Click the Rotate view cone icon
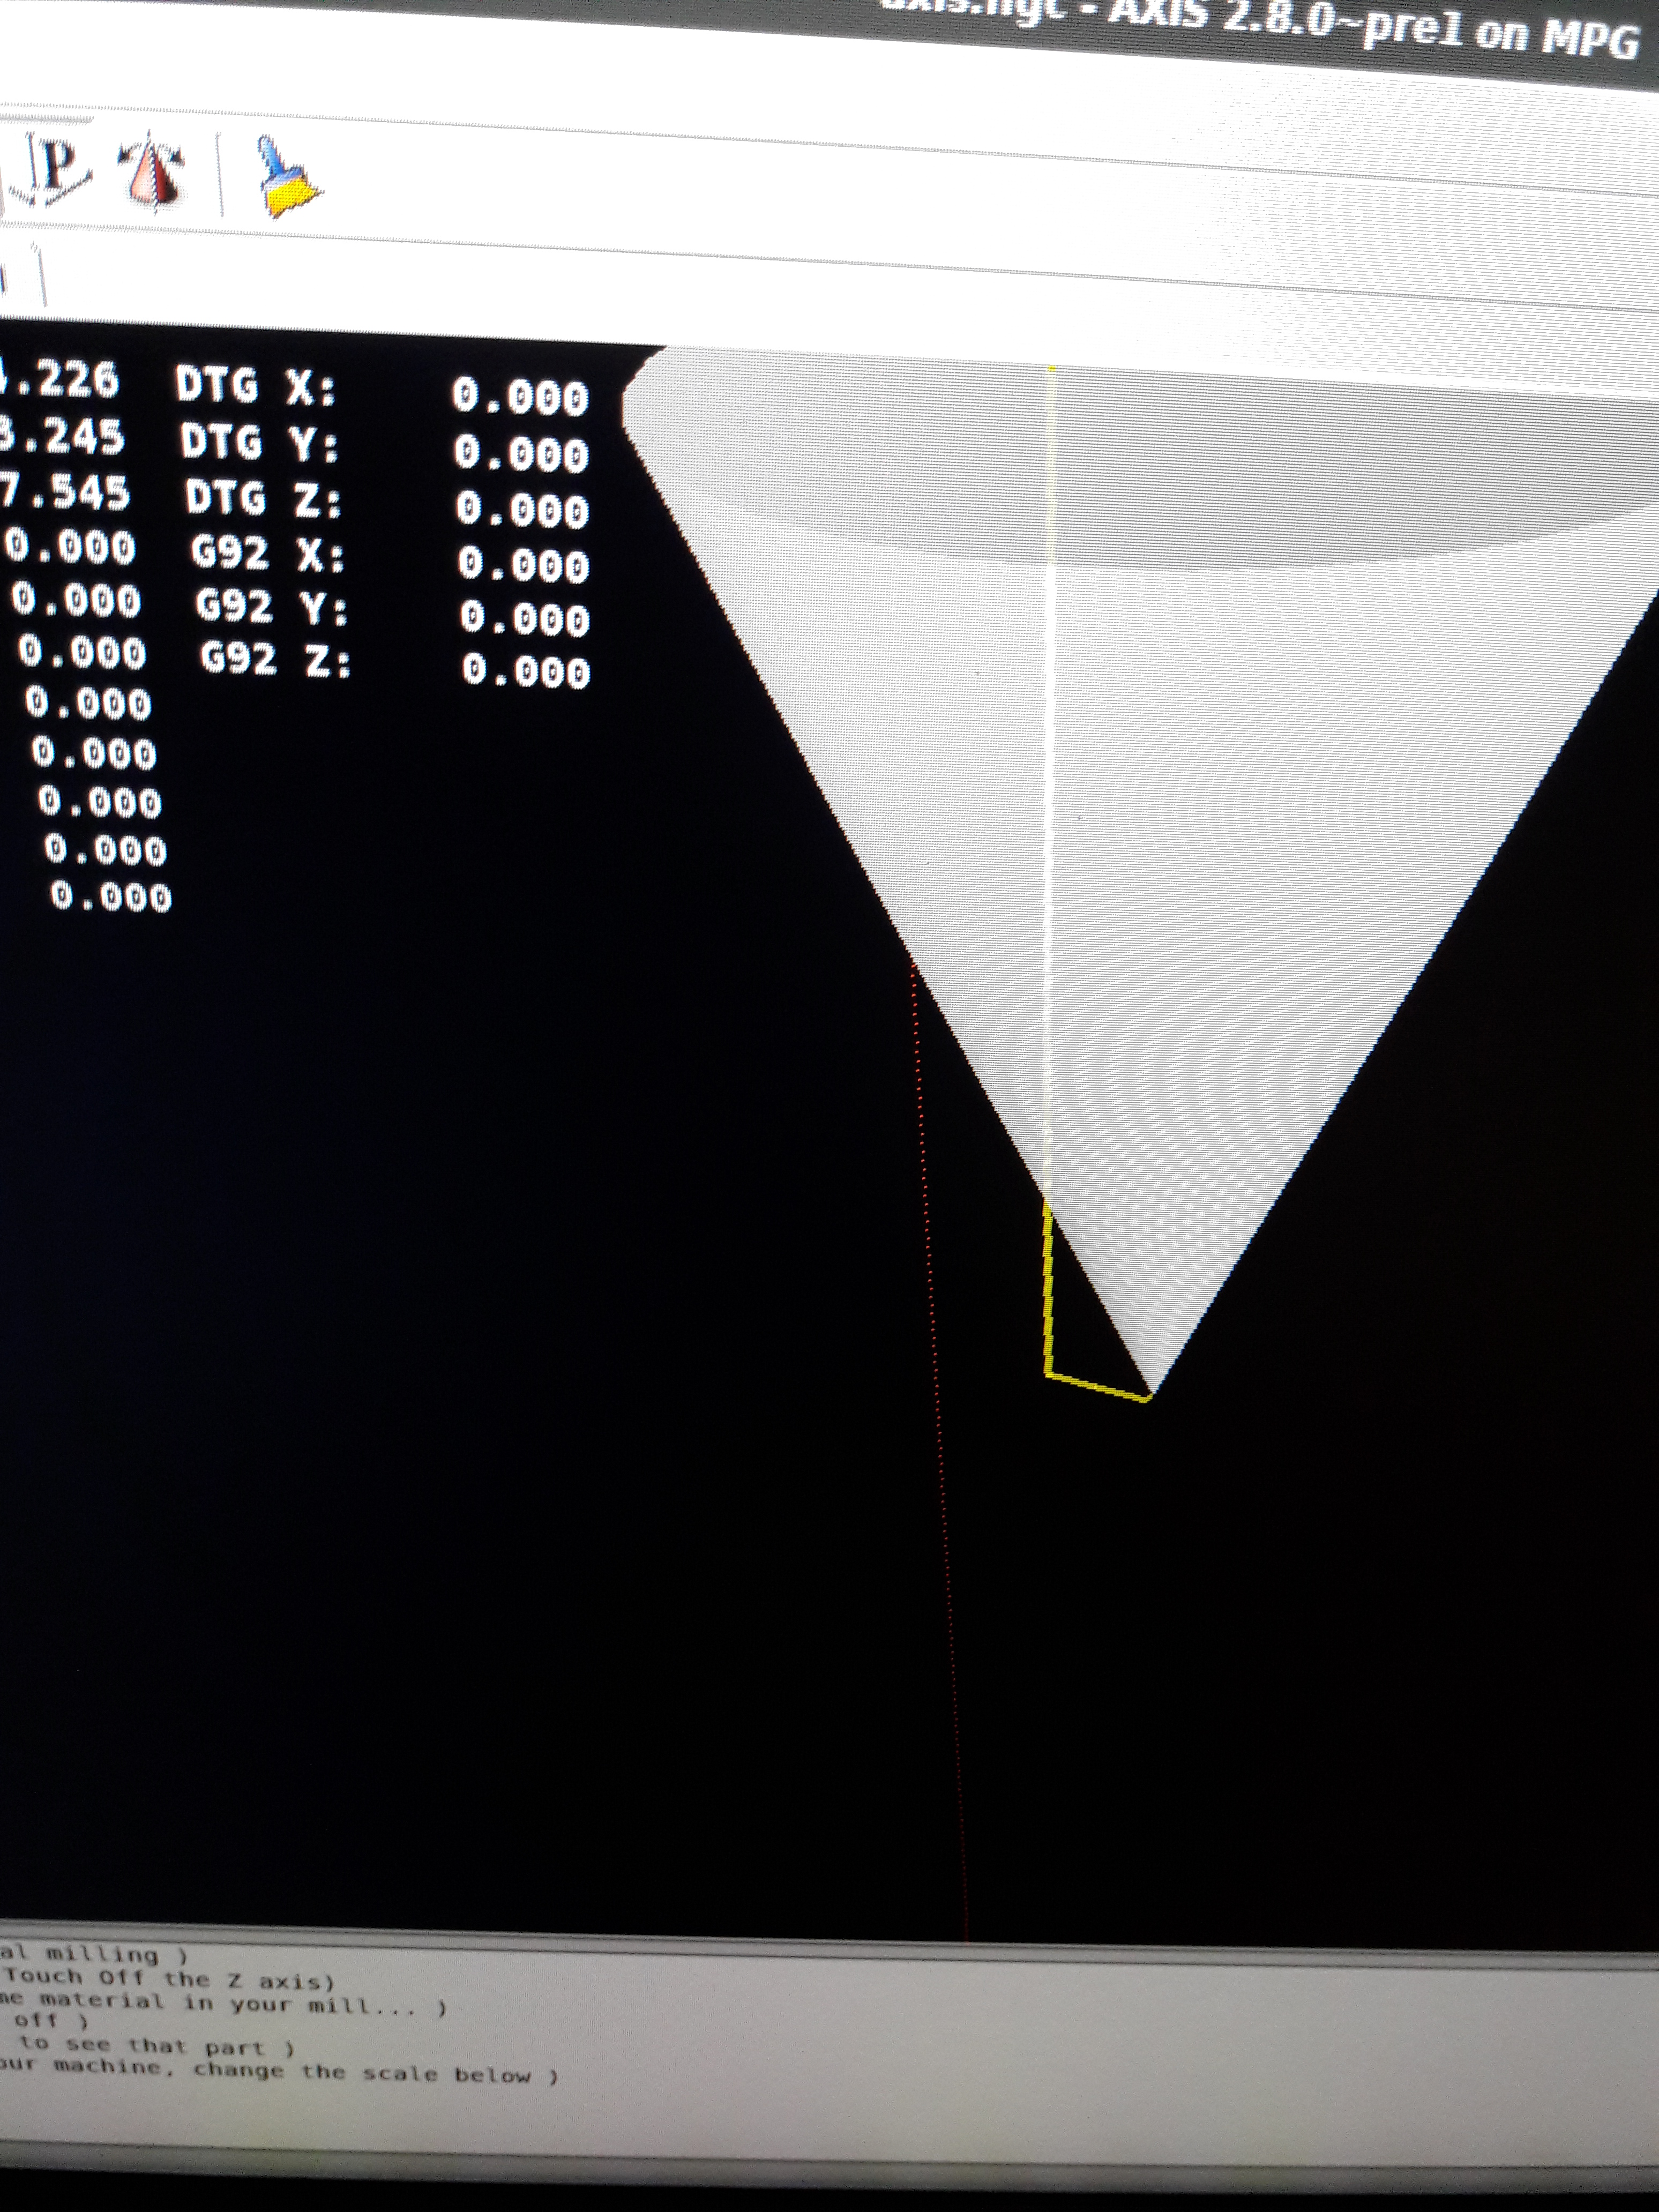The width and height of the screenshot is (1659, 2212). click(x=153, y=172)
